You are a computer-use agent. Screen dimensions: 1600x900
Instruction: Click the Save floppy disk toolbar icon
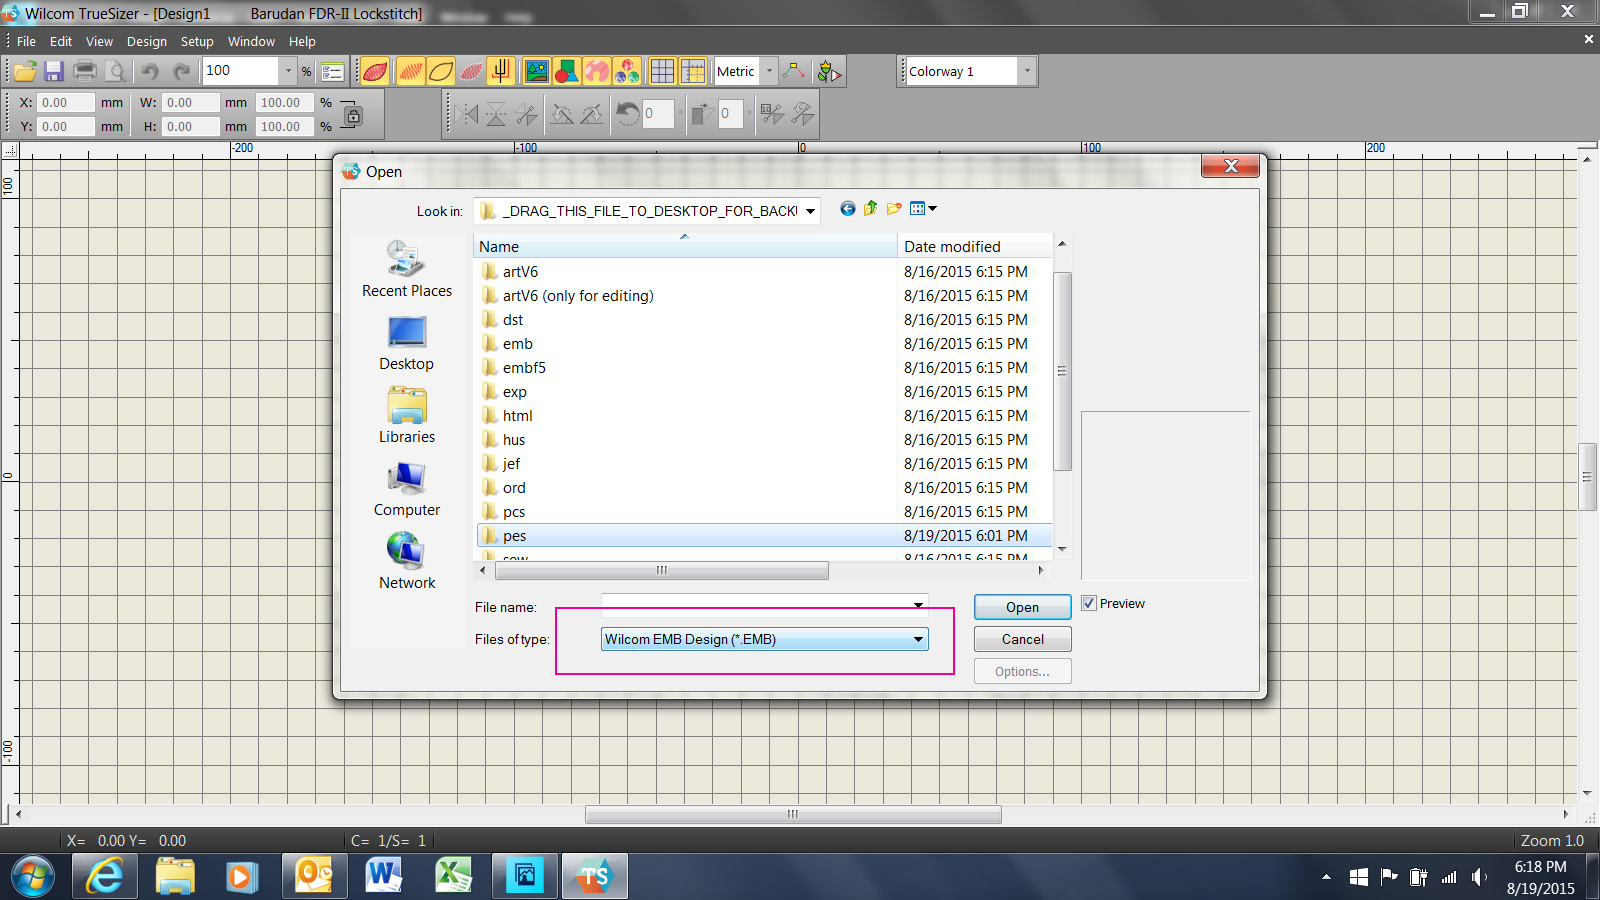coord(54,71)
